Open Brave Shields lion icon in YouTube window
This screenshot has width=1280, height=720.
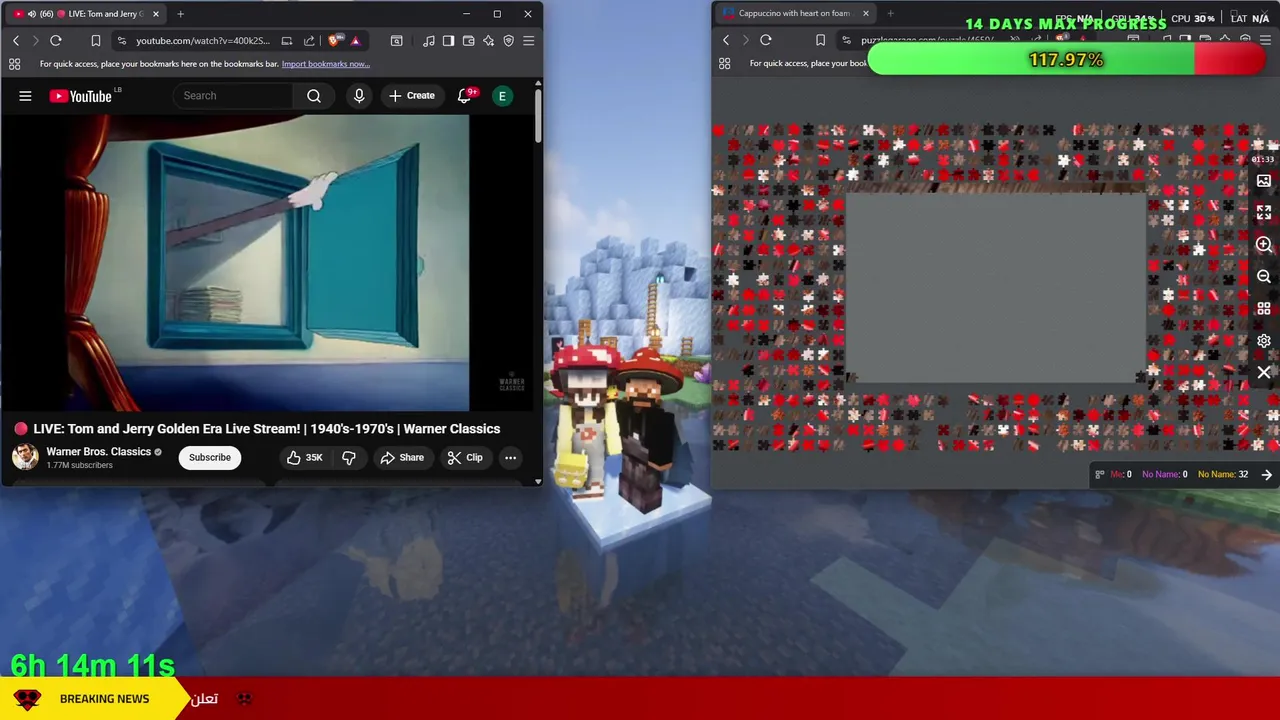tap(334, 41)
